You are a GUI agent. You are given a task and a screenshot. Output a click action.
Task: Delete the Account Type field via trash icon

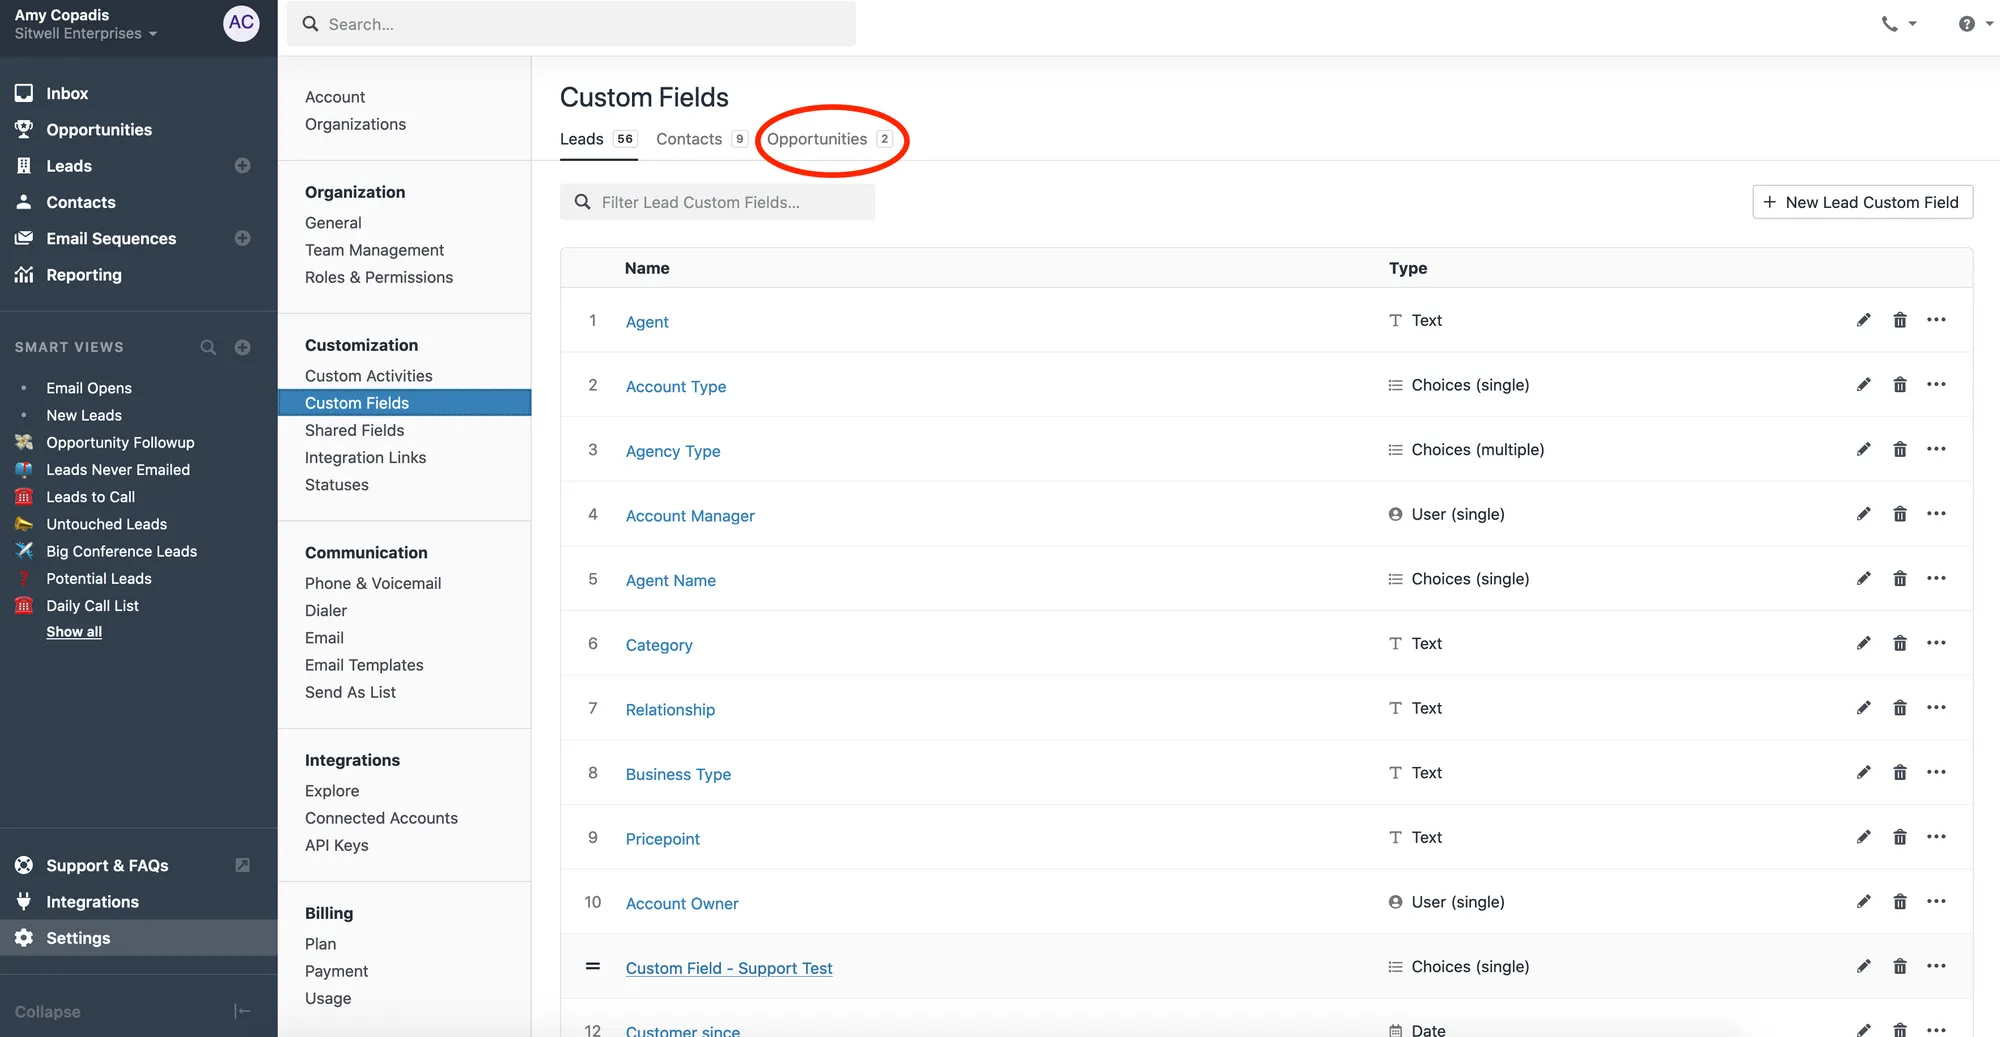[x=1899, y=385]
